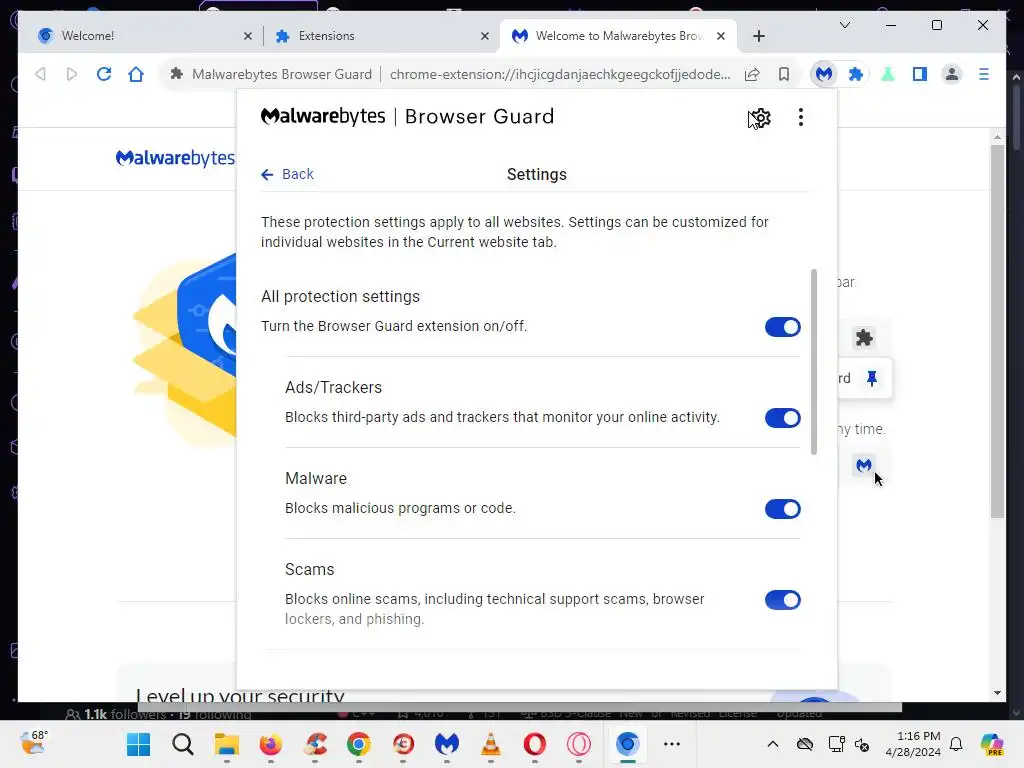Screen dimensions: 1024x768
Task: Expand the tab search dropdown arrow
Action: pos(844,25)
